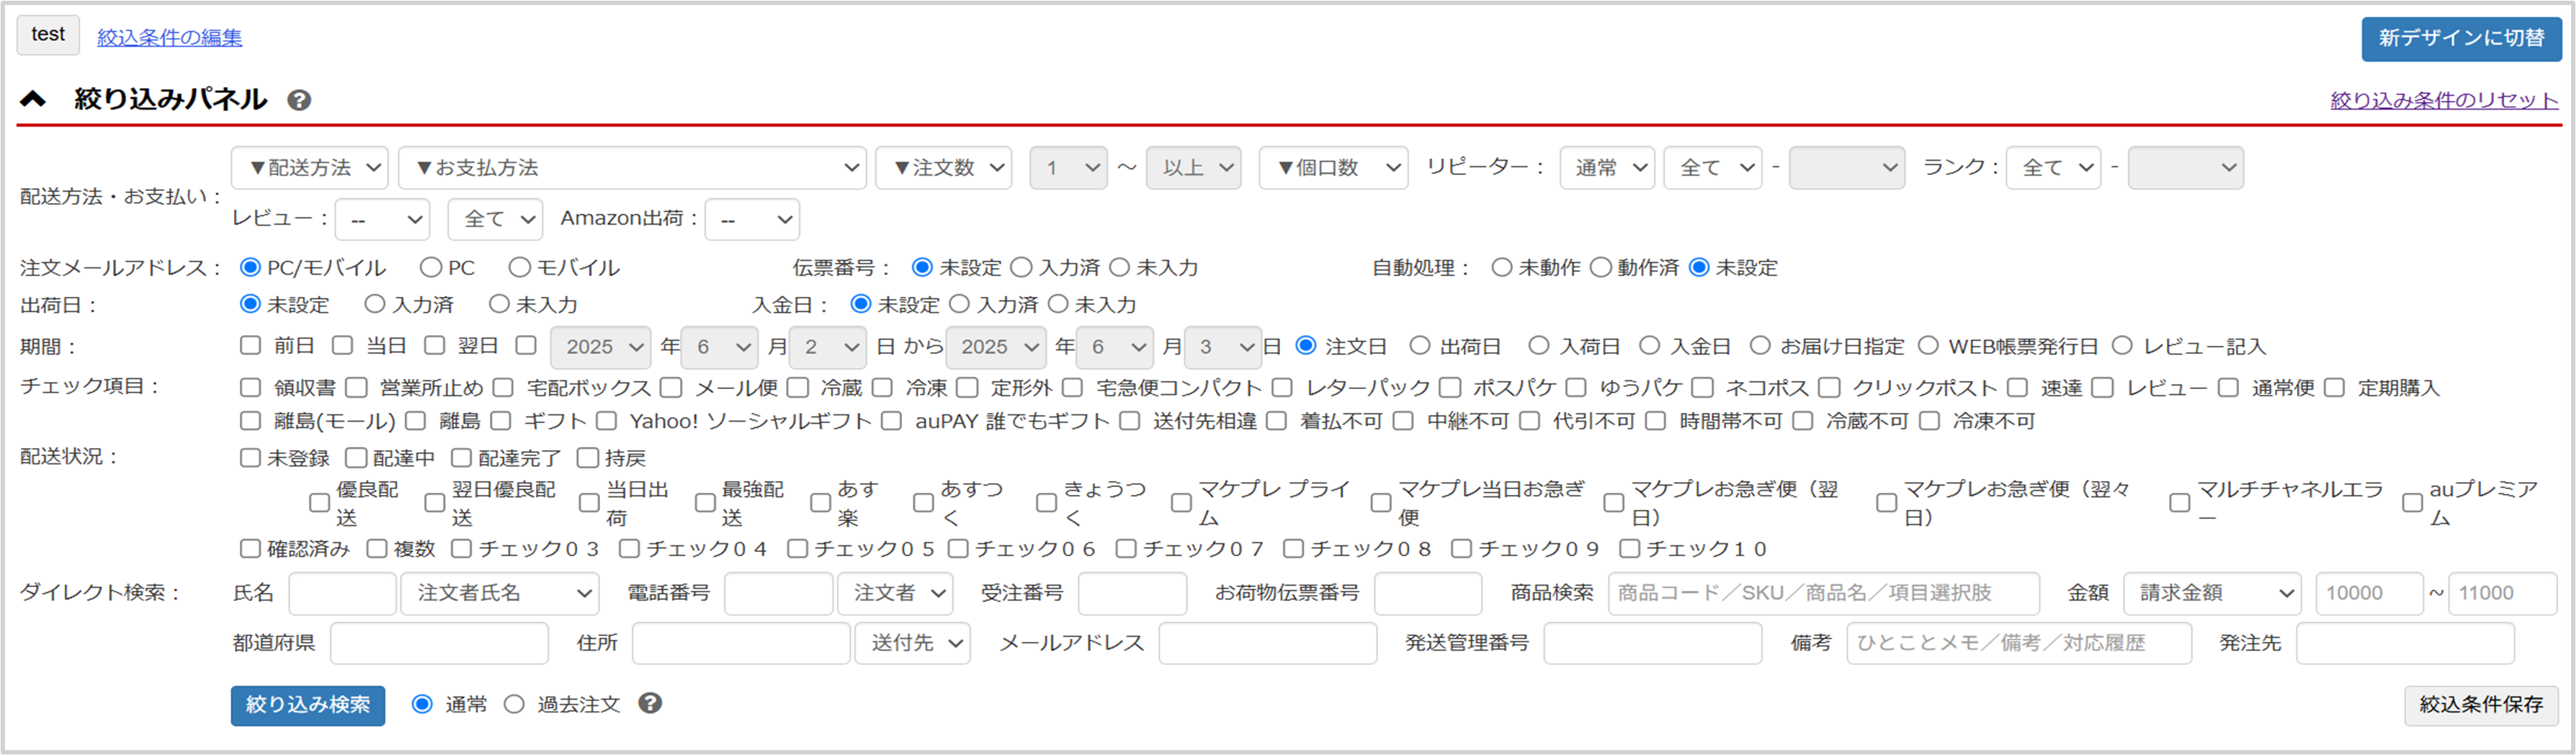Check the レターパック checkbox
The width and height of the screenshot is (2576, 755).
[1282, 388]
